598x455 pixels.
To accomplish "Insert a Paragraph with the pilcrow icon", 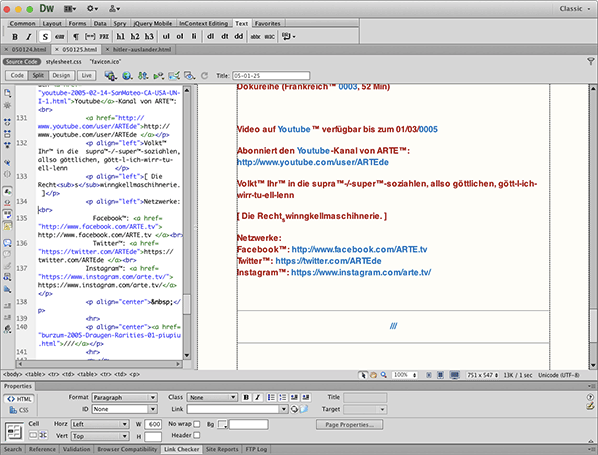I will pos(76,37).
